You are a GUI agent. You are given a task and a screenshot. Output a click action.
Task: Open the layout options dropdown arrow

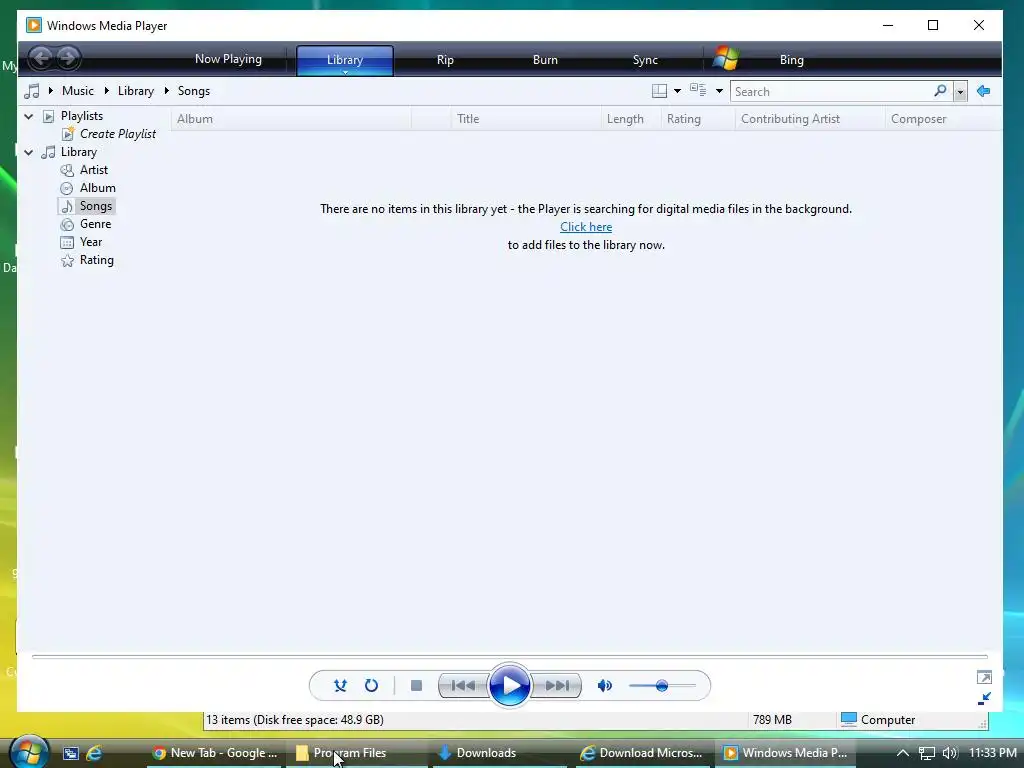(x=677, y=91)
